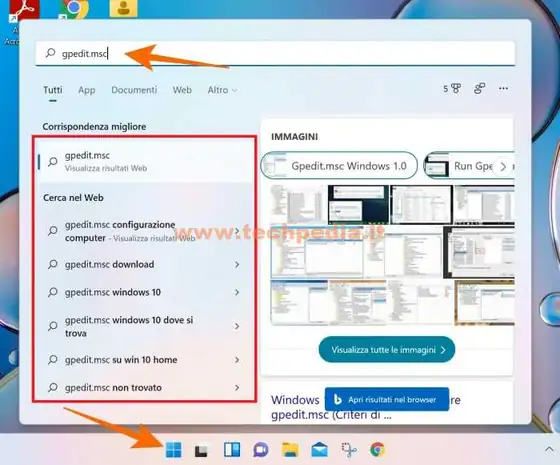Switch to the App filter tab
560x465 pixels.
(87, 90)
